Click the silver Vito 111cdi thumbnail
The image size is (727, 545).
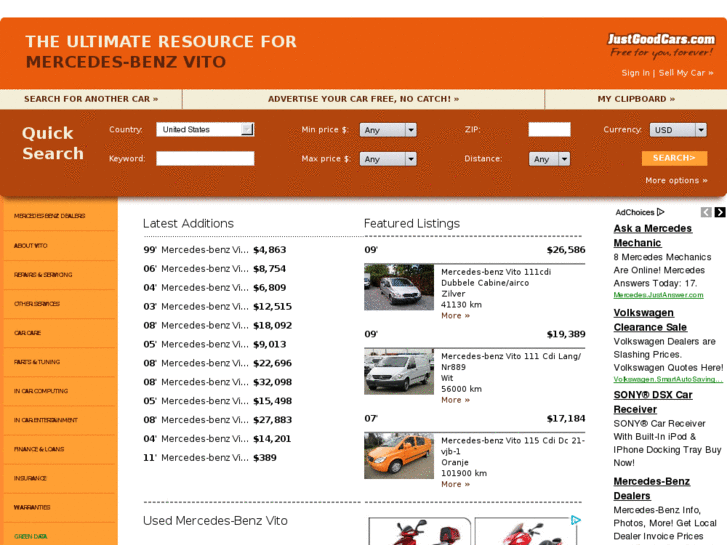click(399, 287)
